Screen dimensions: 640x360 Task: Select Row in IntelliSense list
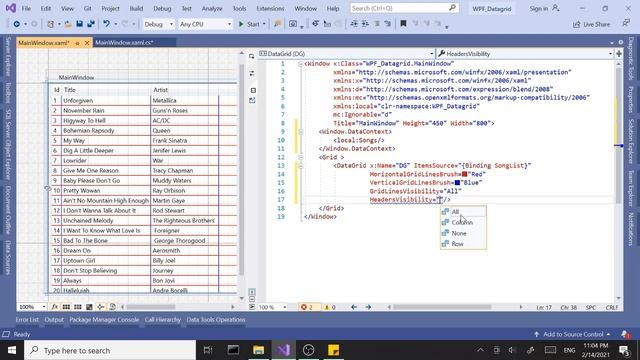pos(463,244)
